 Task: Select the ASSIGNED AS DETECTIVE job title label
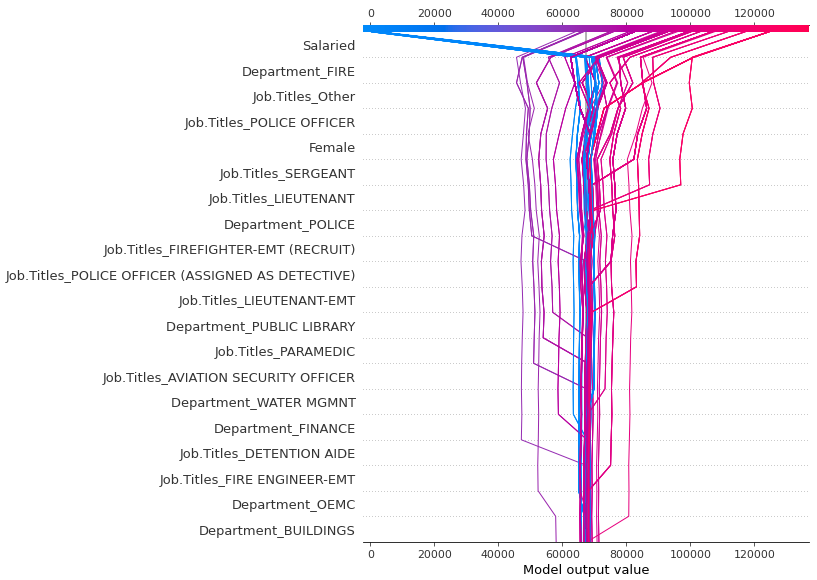pos(180,276)
